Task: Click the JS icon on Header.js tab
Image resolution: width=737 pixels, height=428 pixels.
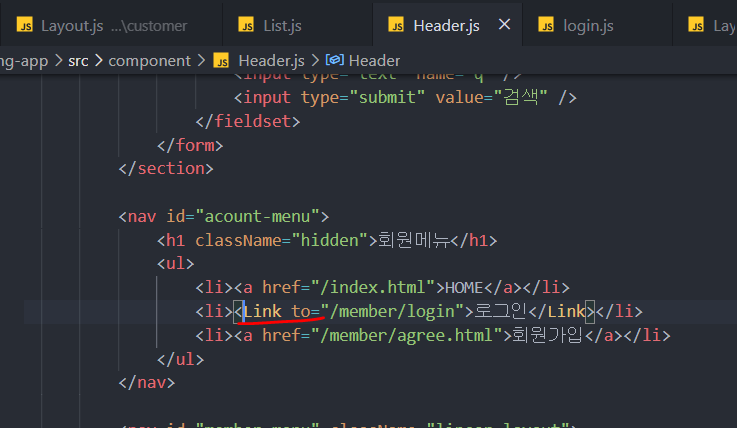Action: pyautogui.click(x=396, y=25)
